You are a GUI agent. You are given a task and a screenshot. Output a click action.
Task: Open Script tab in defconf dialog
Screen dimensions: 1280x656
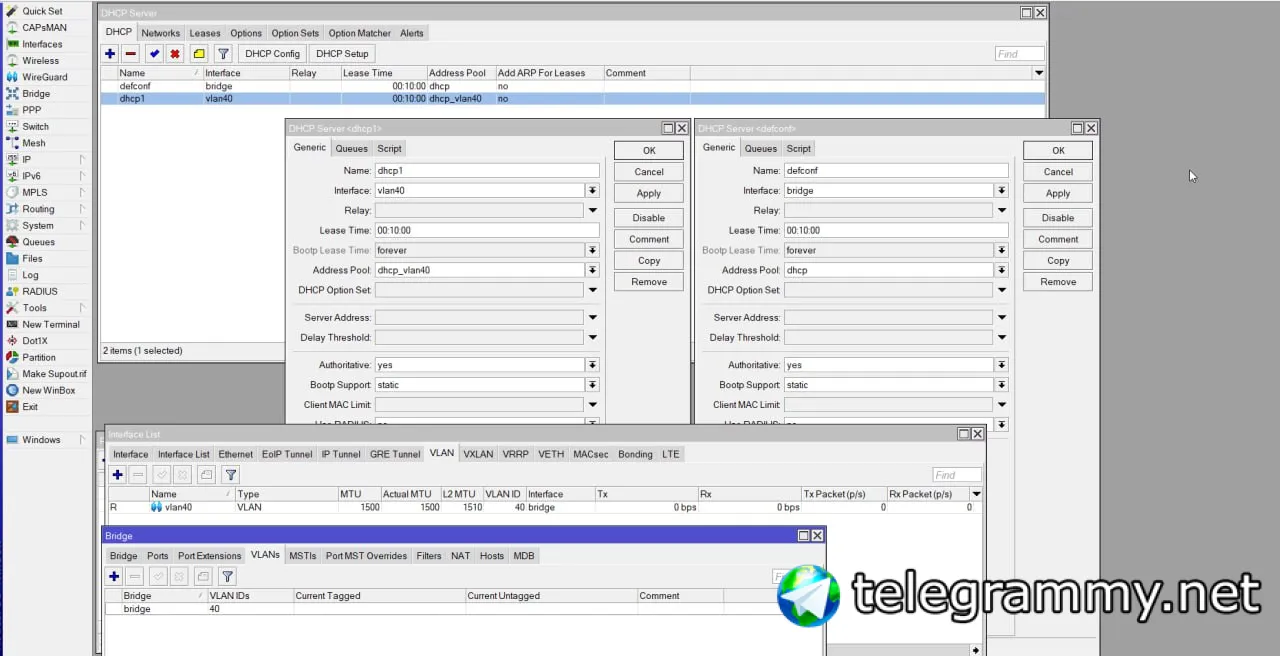[798, 149]
